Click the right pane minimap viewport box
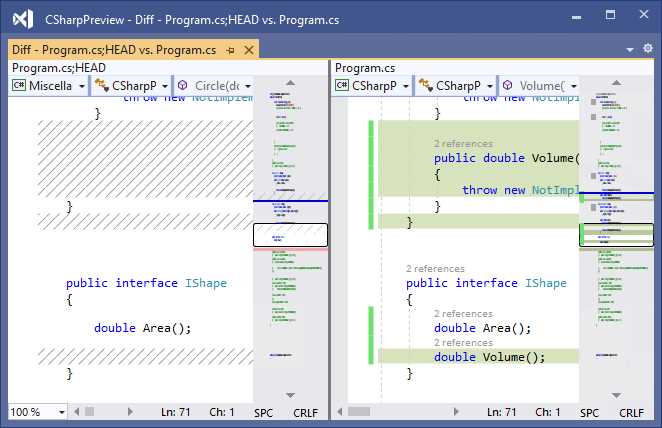The height and width of the screenshot is (428, 662). [616, 235]
